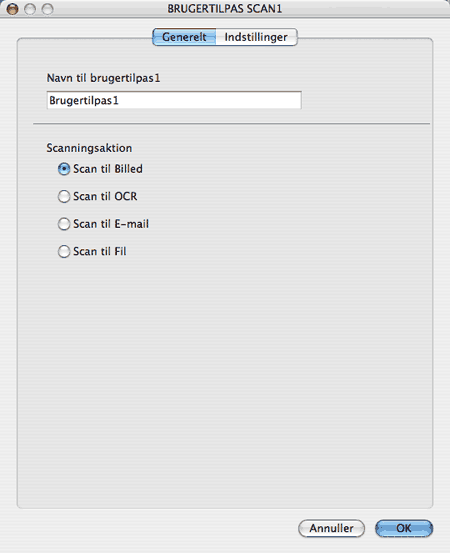Click the 'Scan til Billed' label text
Viewport: 450px width, 553px height.
click(x=108, y=169)
